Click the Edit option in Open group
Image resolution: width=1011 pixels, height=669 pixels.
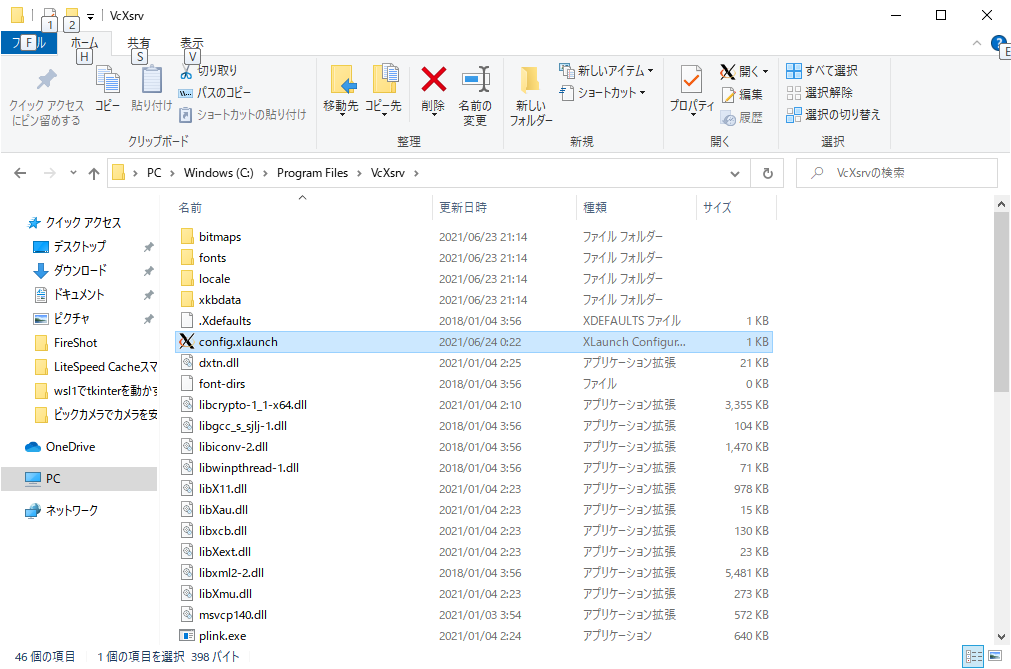tap(742, 95)
